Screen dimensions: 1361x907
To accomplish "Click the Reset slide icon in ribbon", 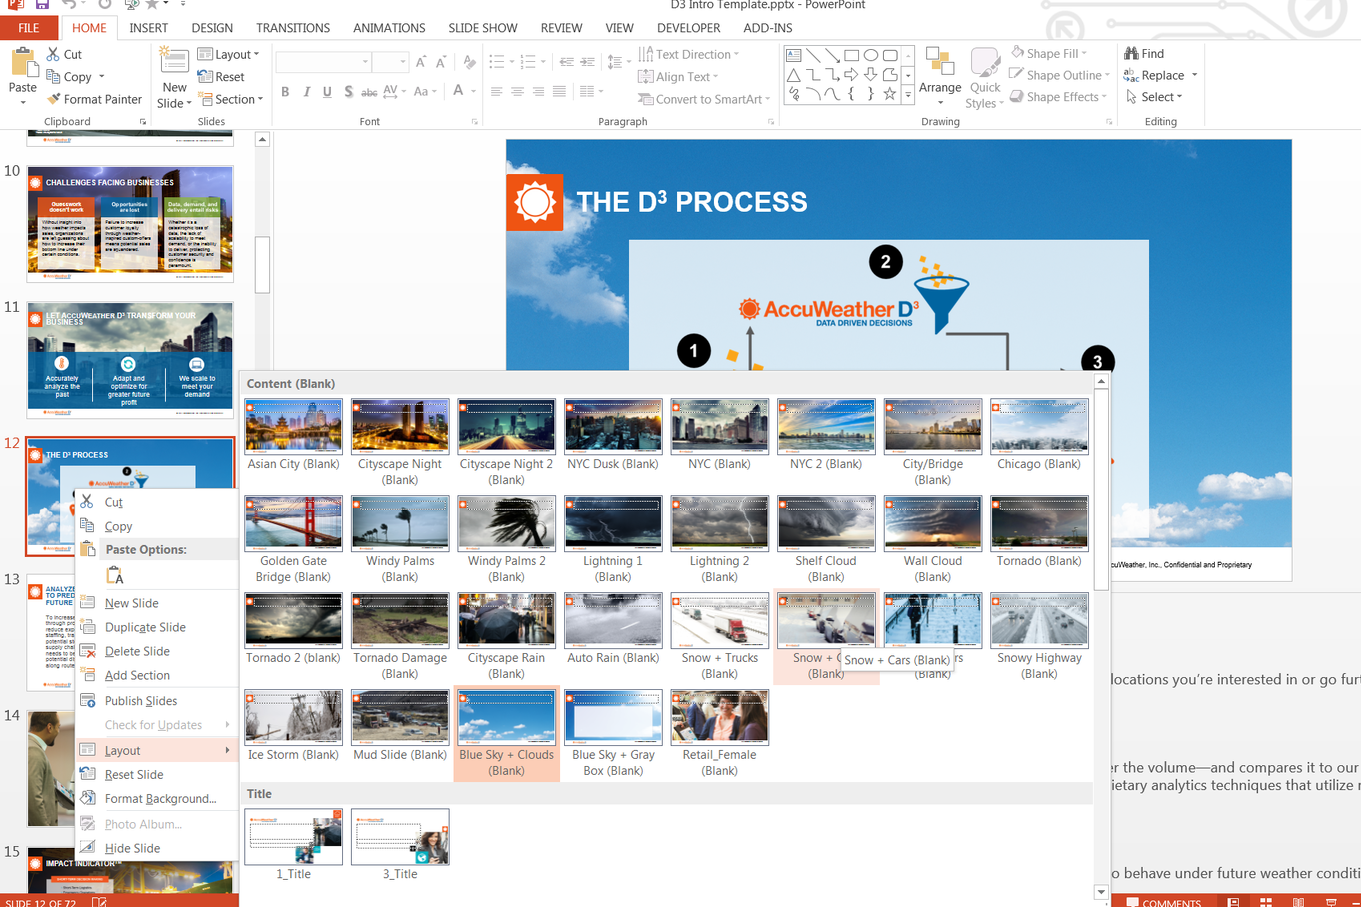I will pos(205,77).
